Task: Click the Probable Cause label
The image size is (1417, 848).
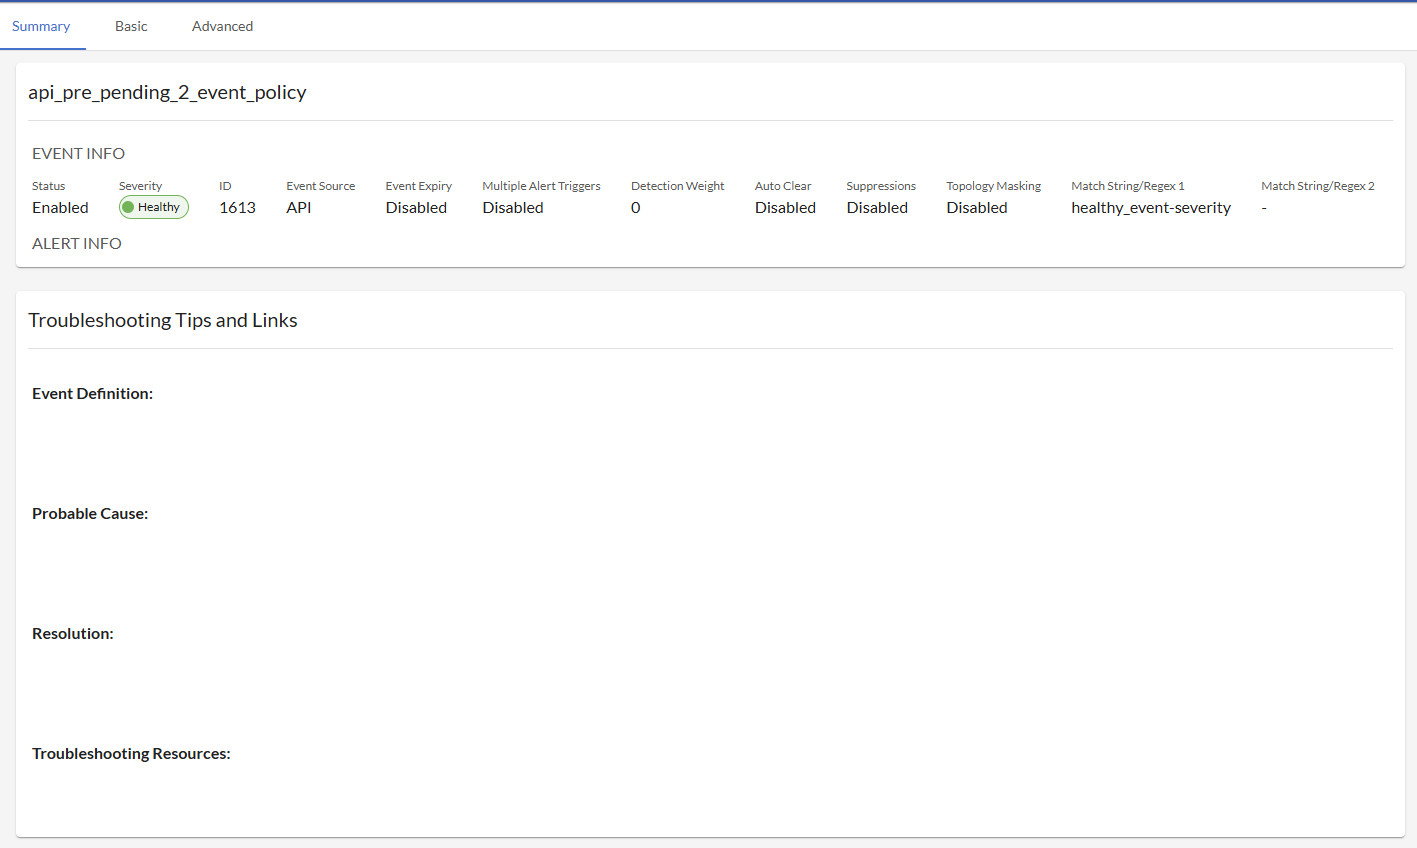Action: coord(90,514)
